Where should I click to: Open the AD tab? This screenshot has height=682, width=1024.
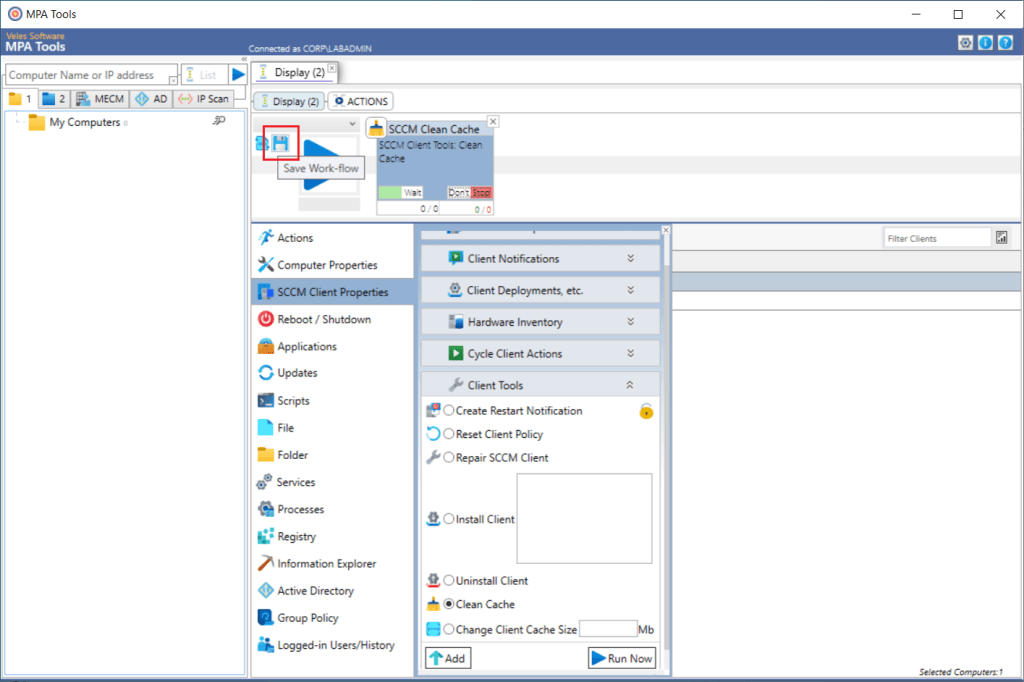tap(152, 99)
